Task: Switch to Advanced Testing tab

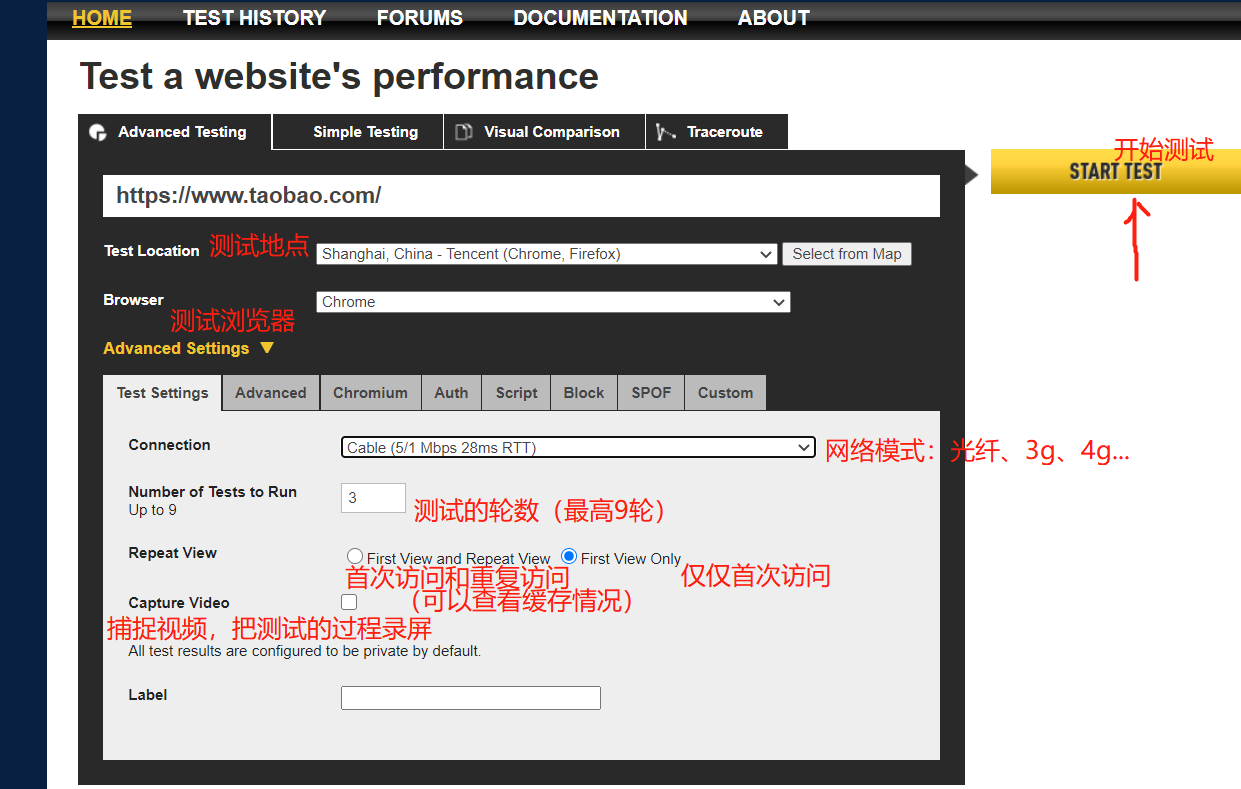Action: [175, 132]
